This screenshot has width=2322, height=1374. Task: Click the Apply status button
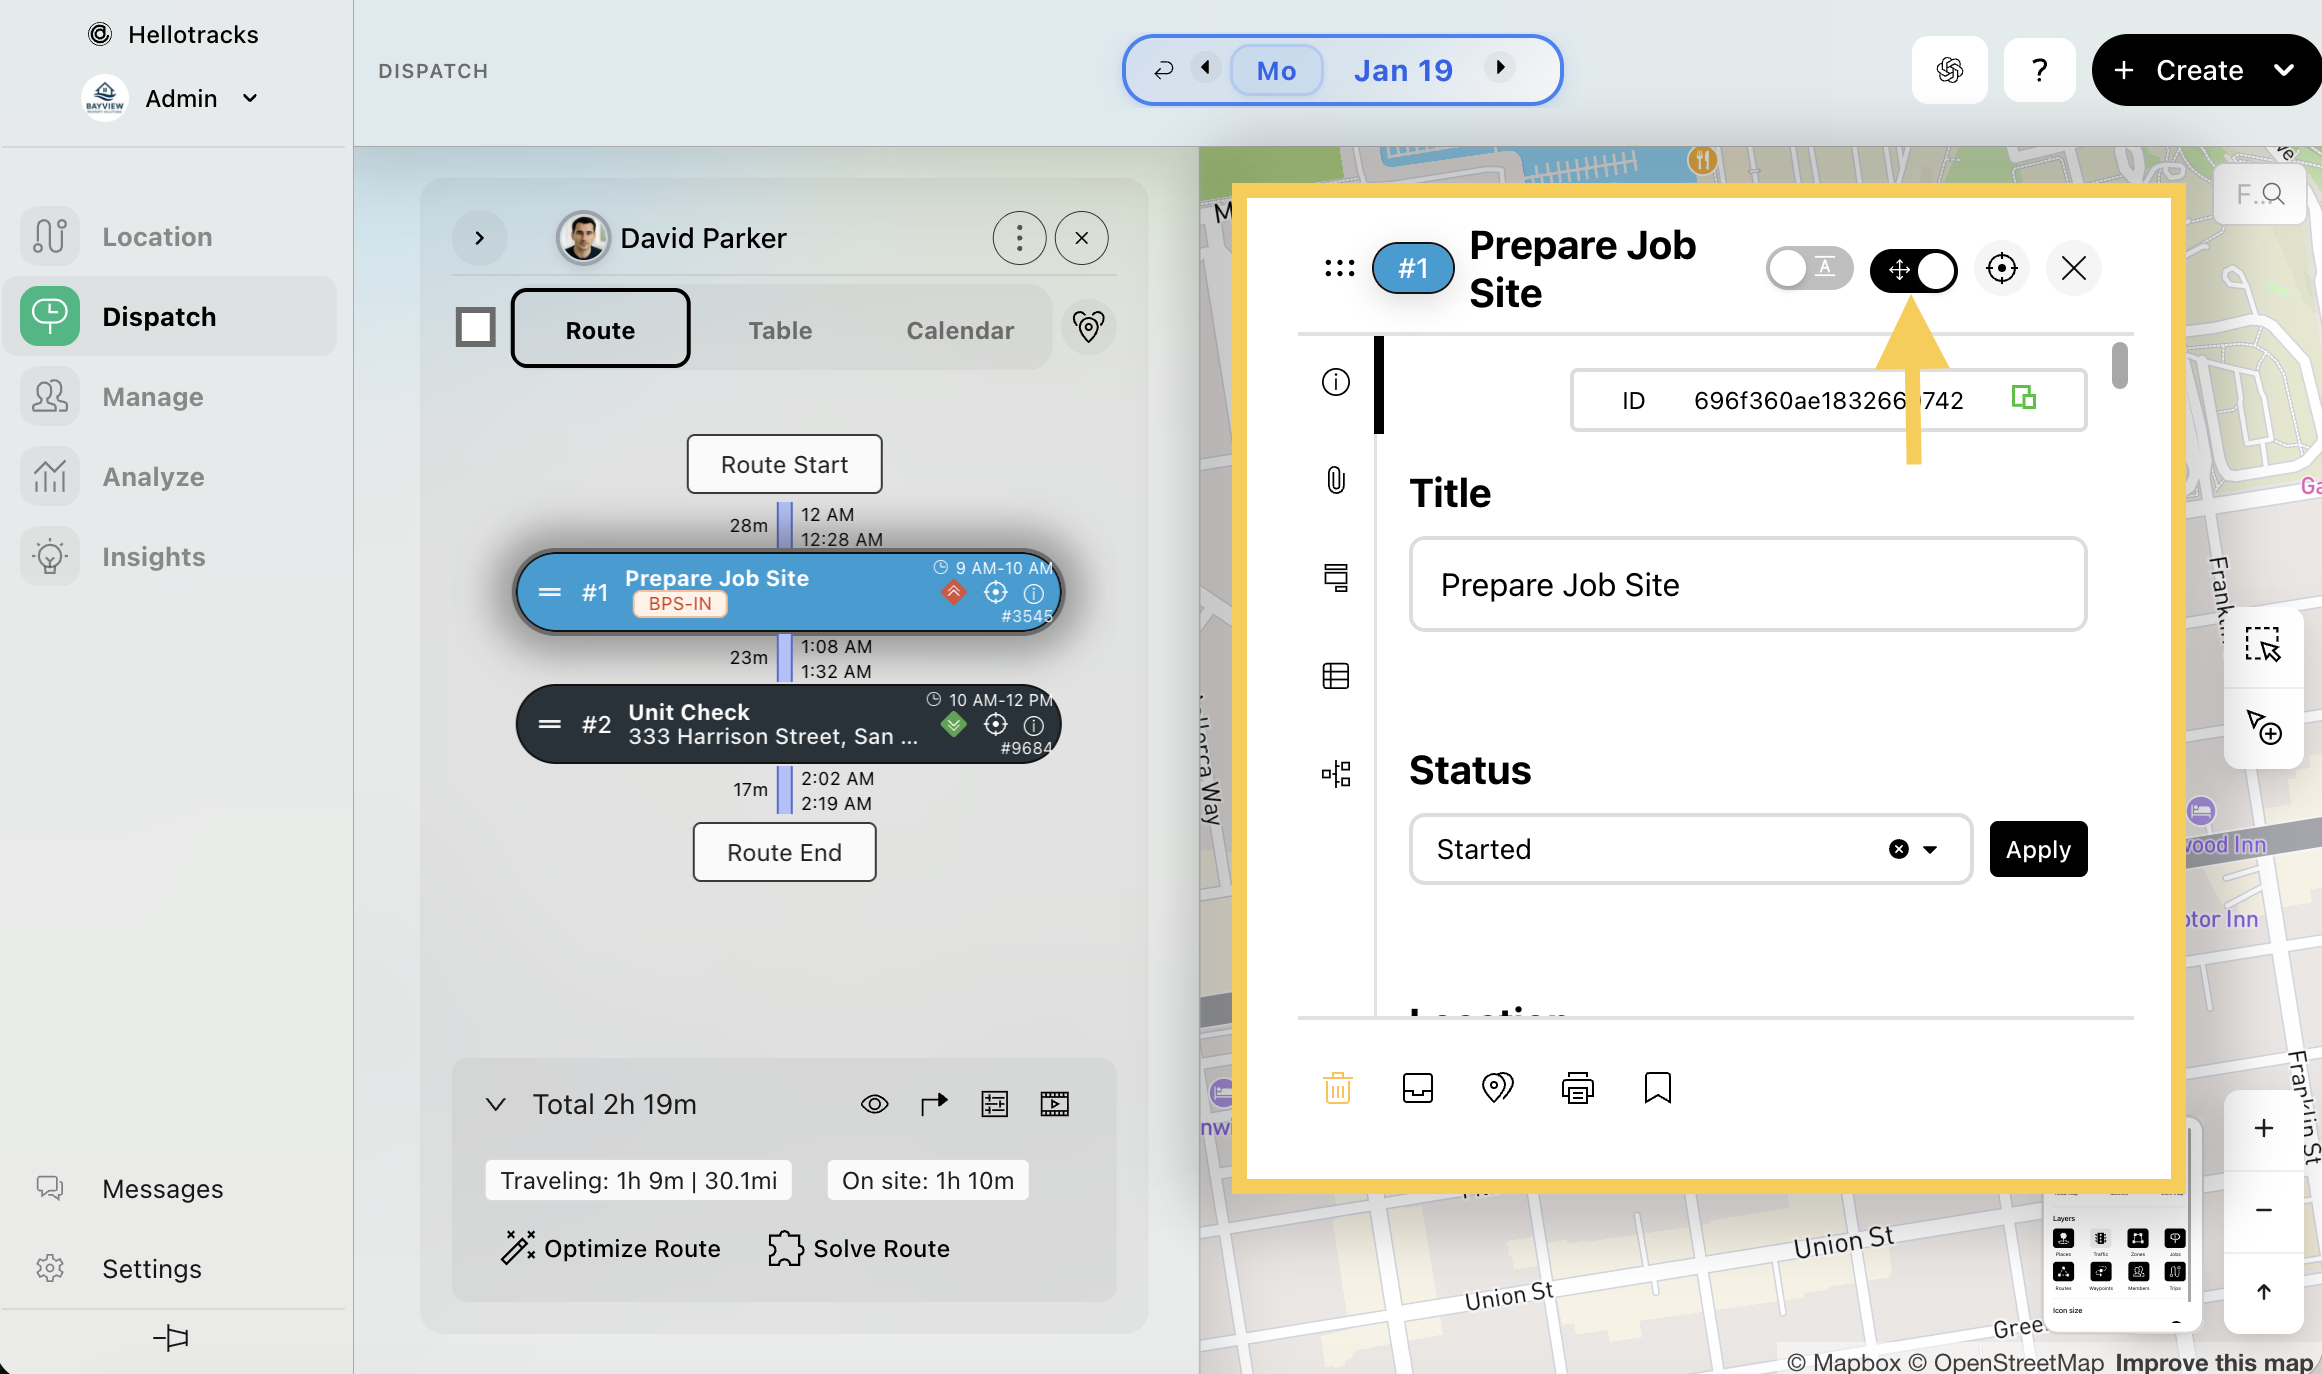2038,849
